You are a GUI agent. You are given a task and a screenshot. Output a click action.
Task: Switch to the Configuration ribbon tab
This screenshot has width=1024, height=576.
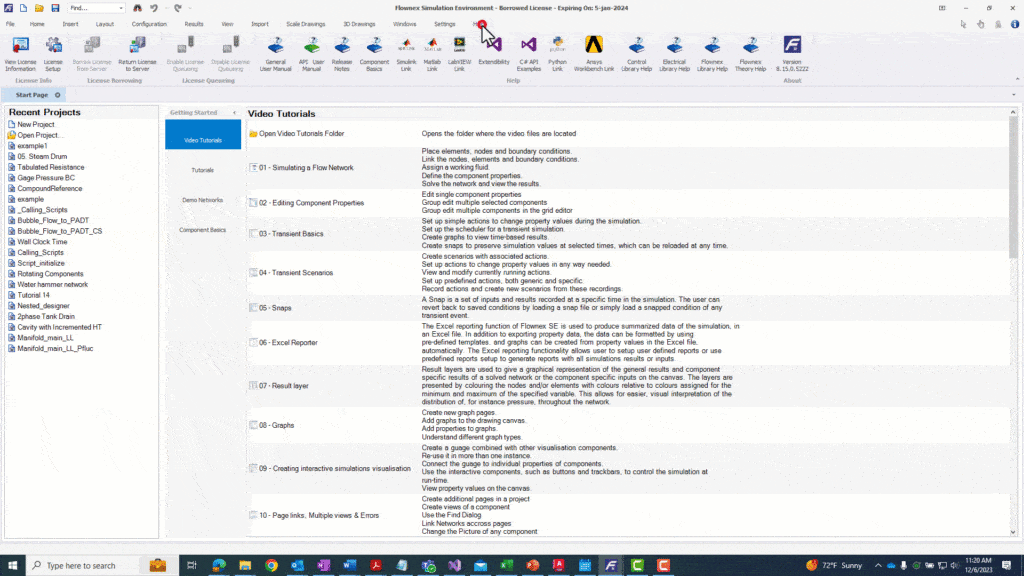[149, 23]
